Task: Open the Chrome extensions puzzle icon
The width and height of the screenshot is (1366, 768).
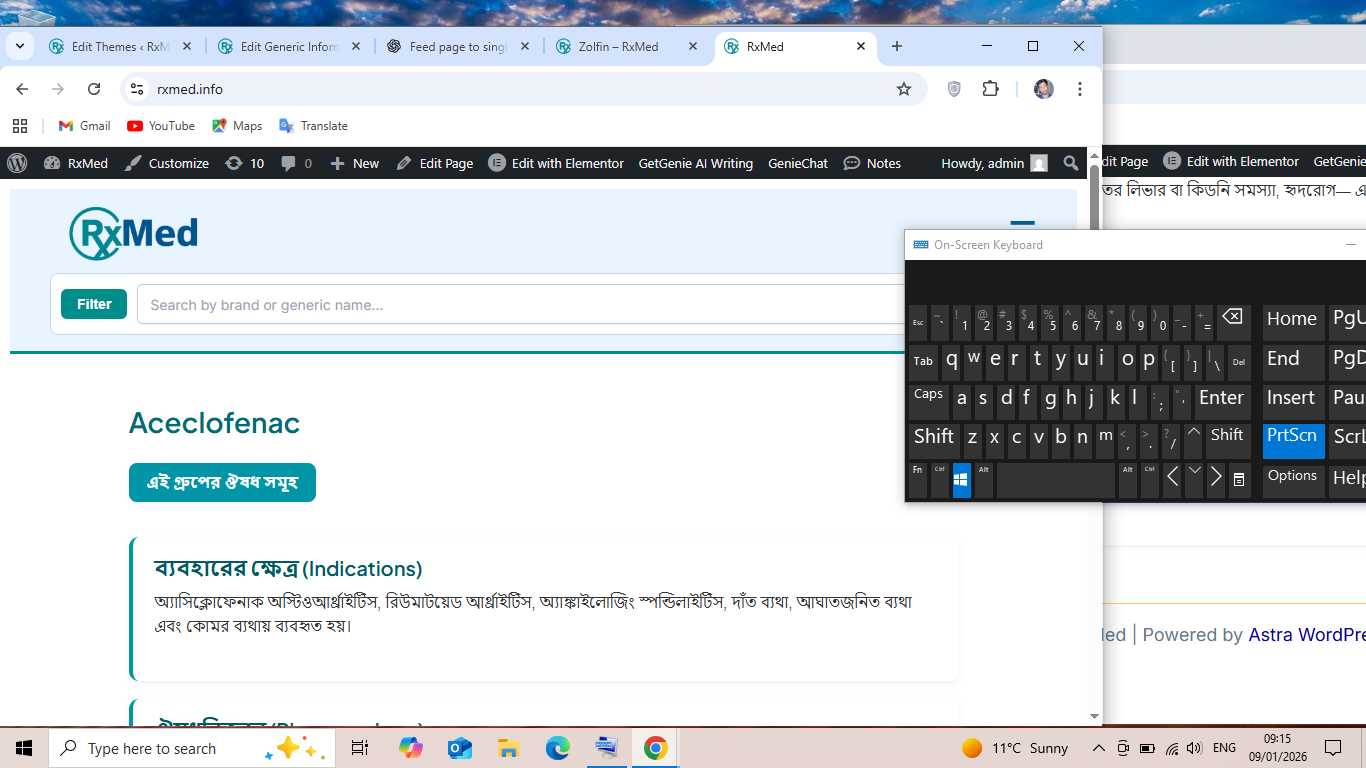Action: click(990, 89)
